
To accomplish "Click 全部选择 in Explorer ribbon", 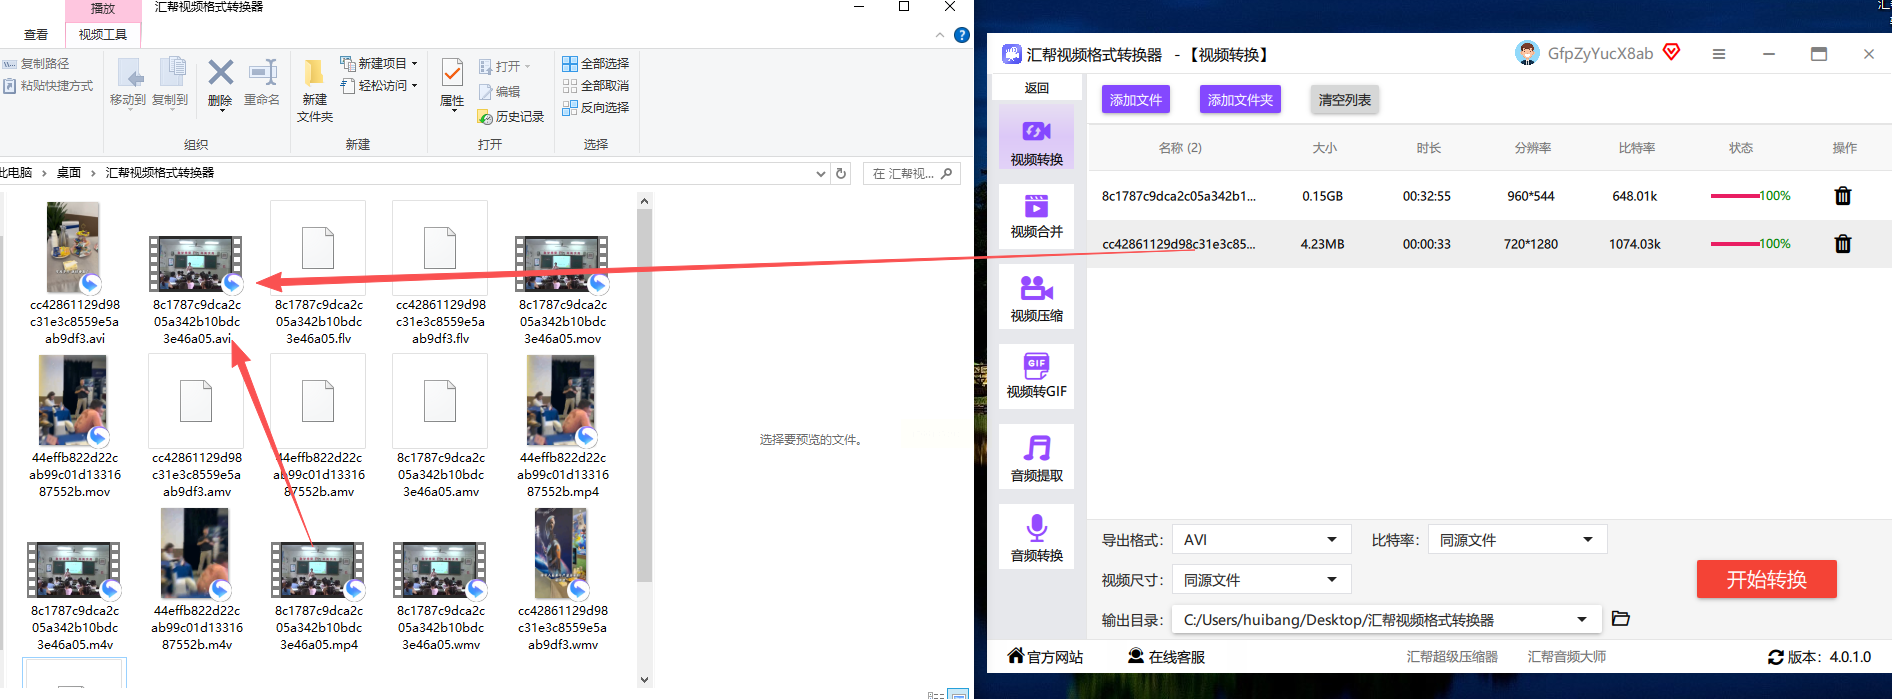I will [596, 63].
